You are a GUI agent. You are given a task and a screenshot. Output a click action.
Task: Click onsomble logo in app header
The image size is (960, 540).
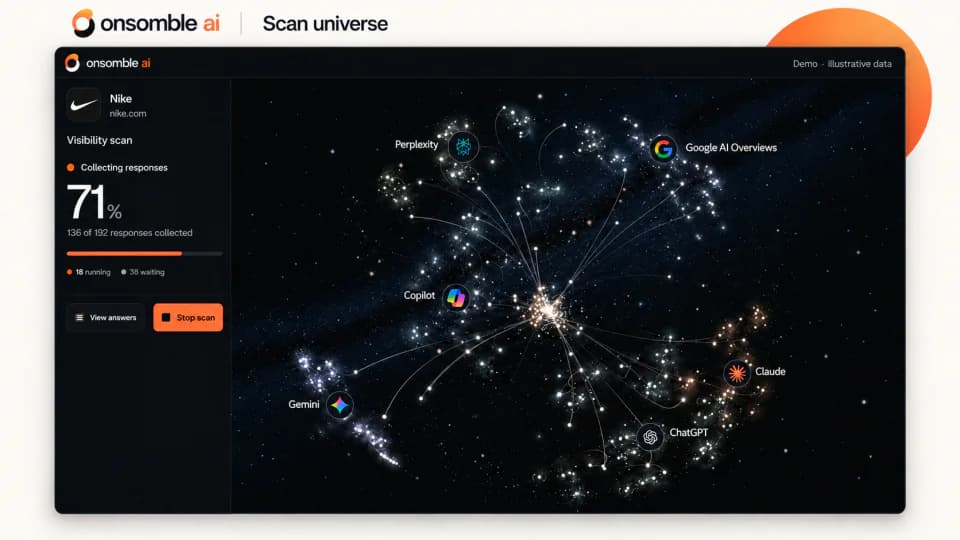tap(72, 62)
